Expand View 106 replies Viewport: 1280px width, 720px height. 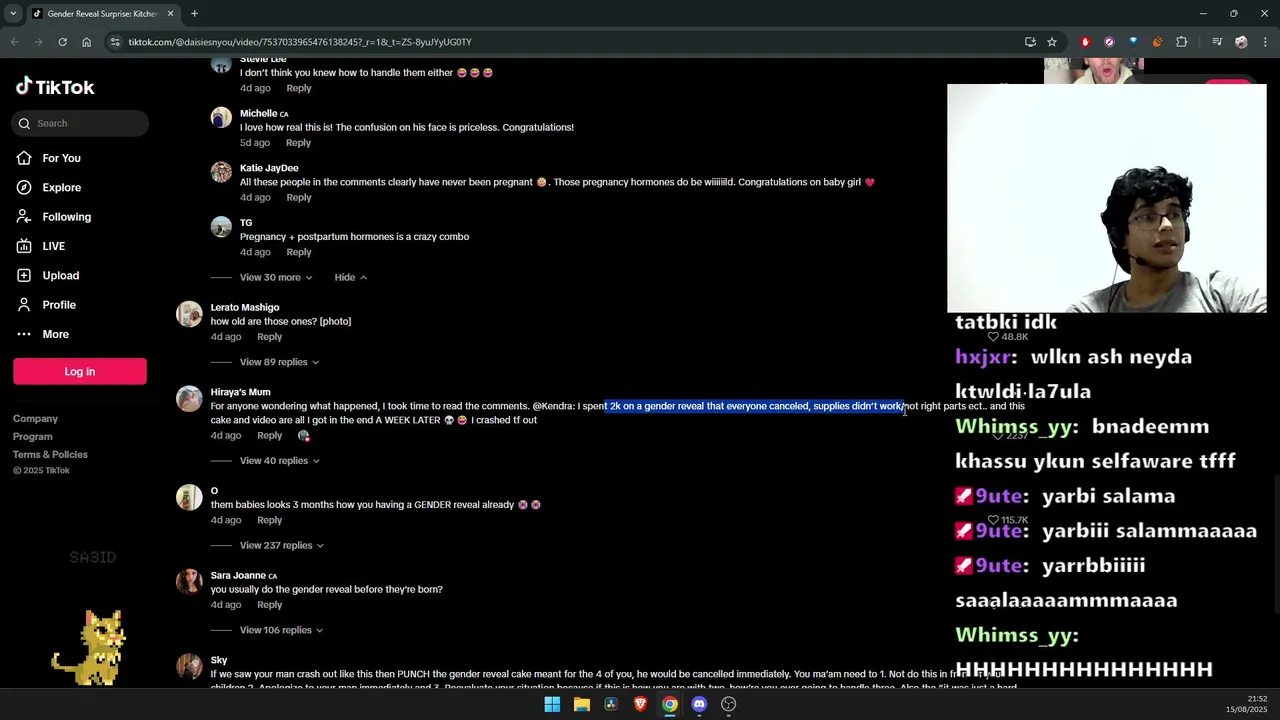point(282,630)
